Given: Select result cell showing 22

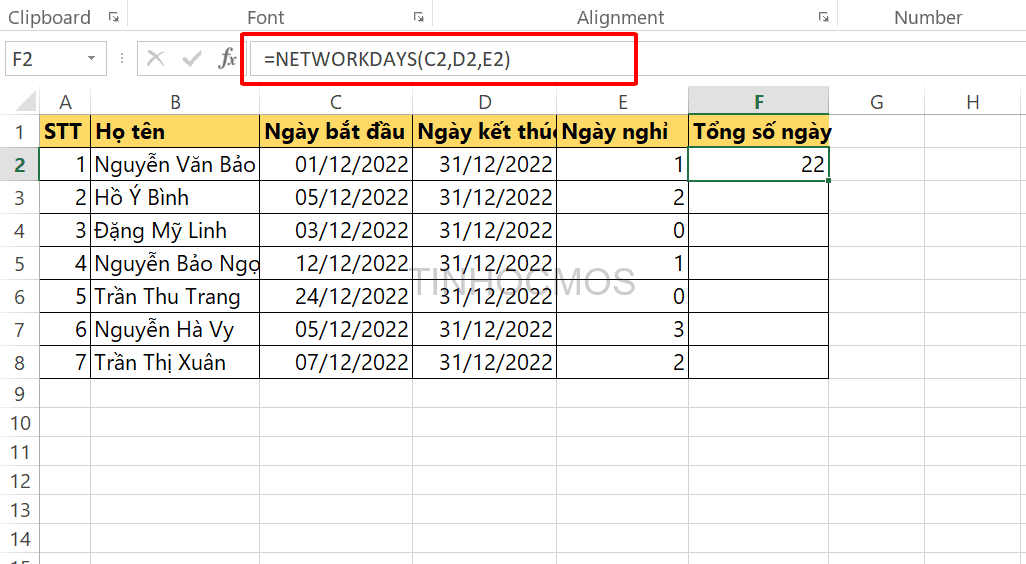Looking at the screenshot, I should tap(758, 164).
